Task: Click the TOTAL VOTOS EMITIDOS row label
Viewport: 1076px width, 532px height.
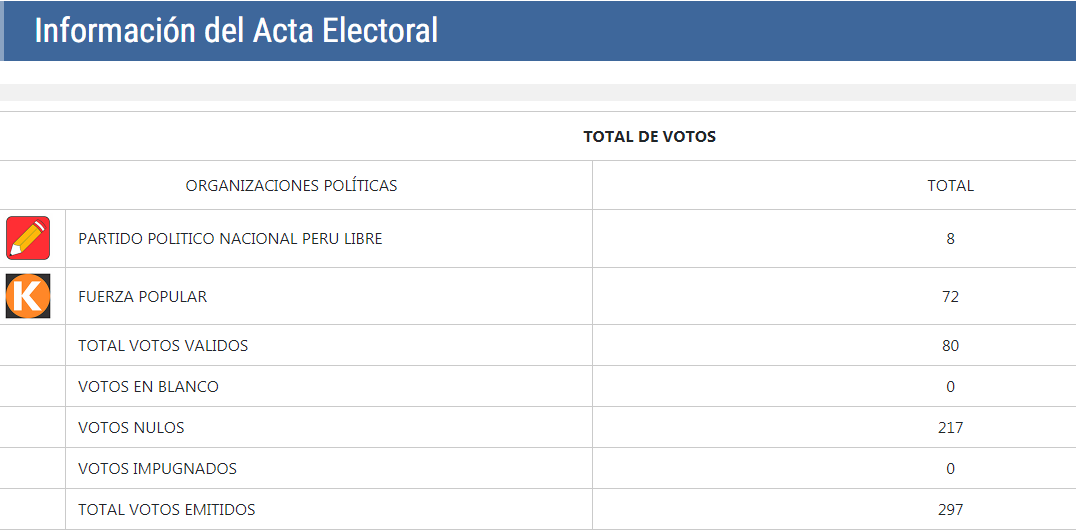Action: 166,510
